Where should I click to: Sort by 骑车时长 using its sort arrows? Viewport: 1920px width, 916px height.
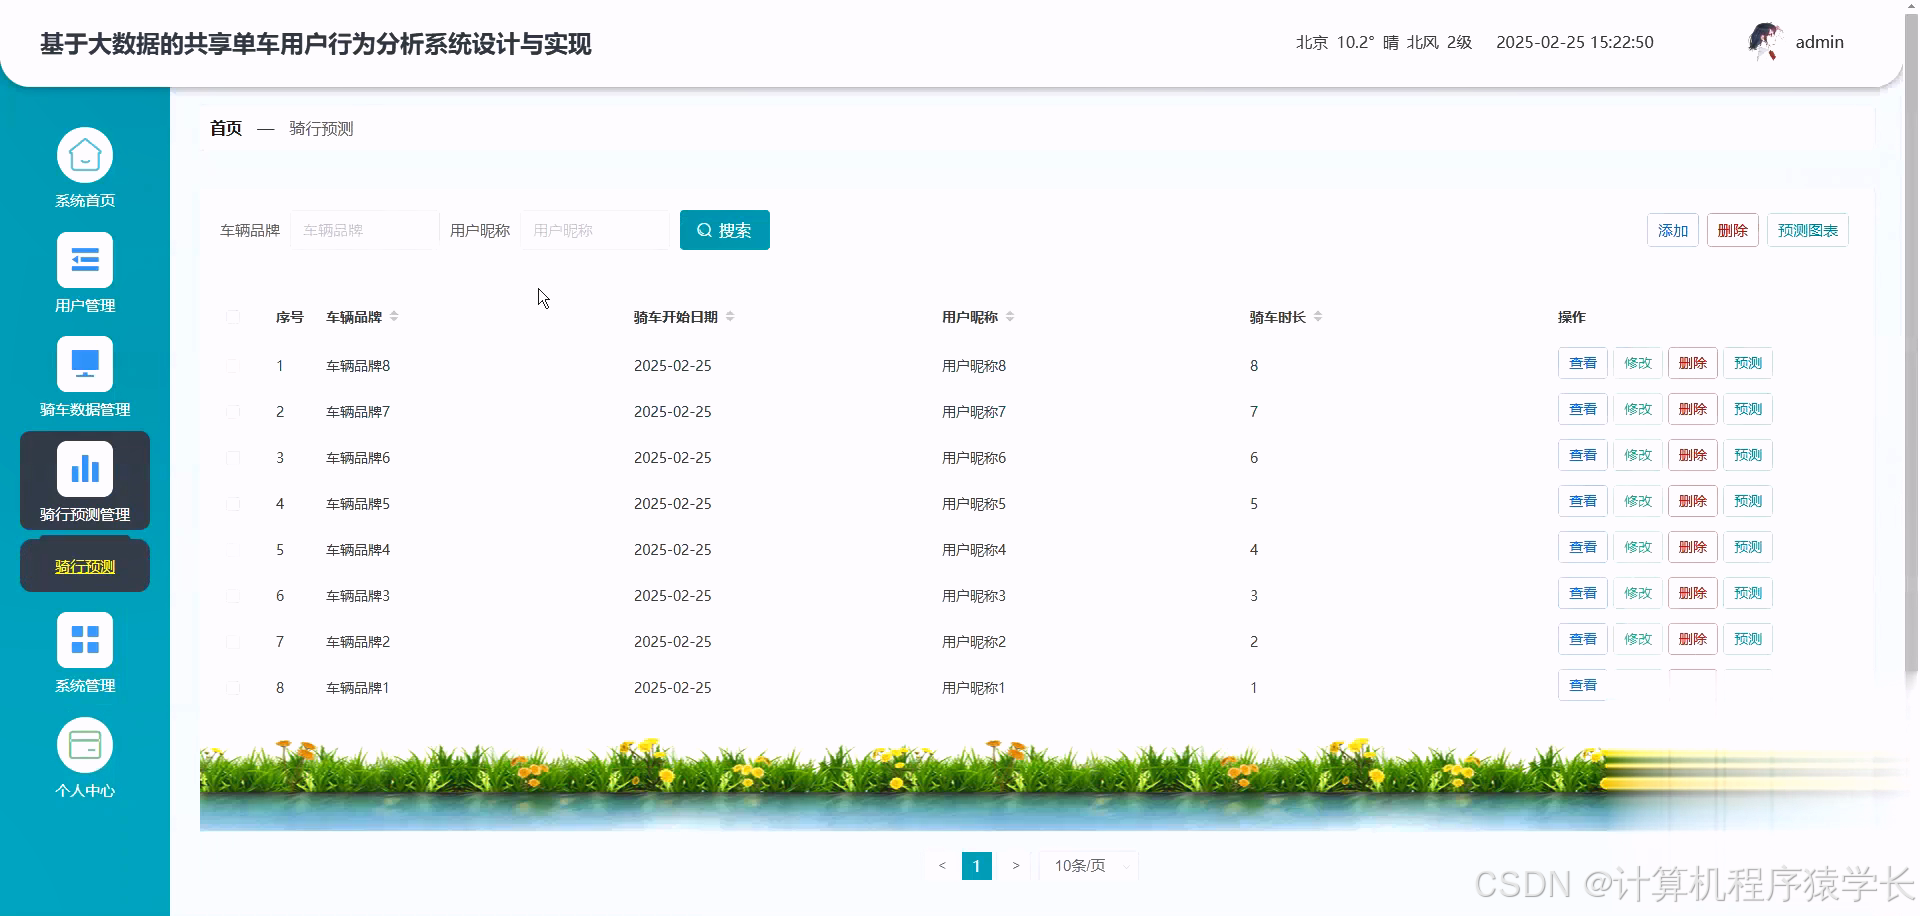(1318, 317)
